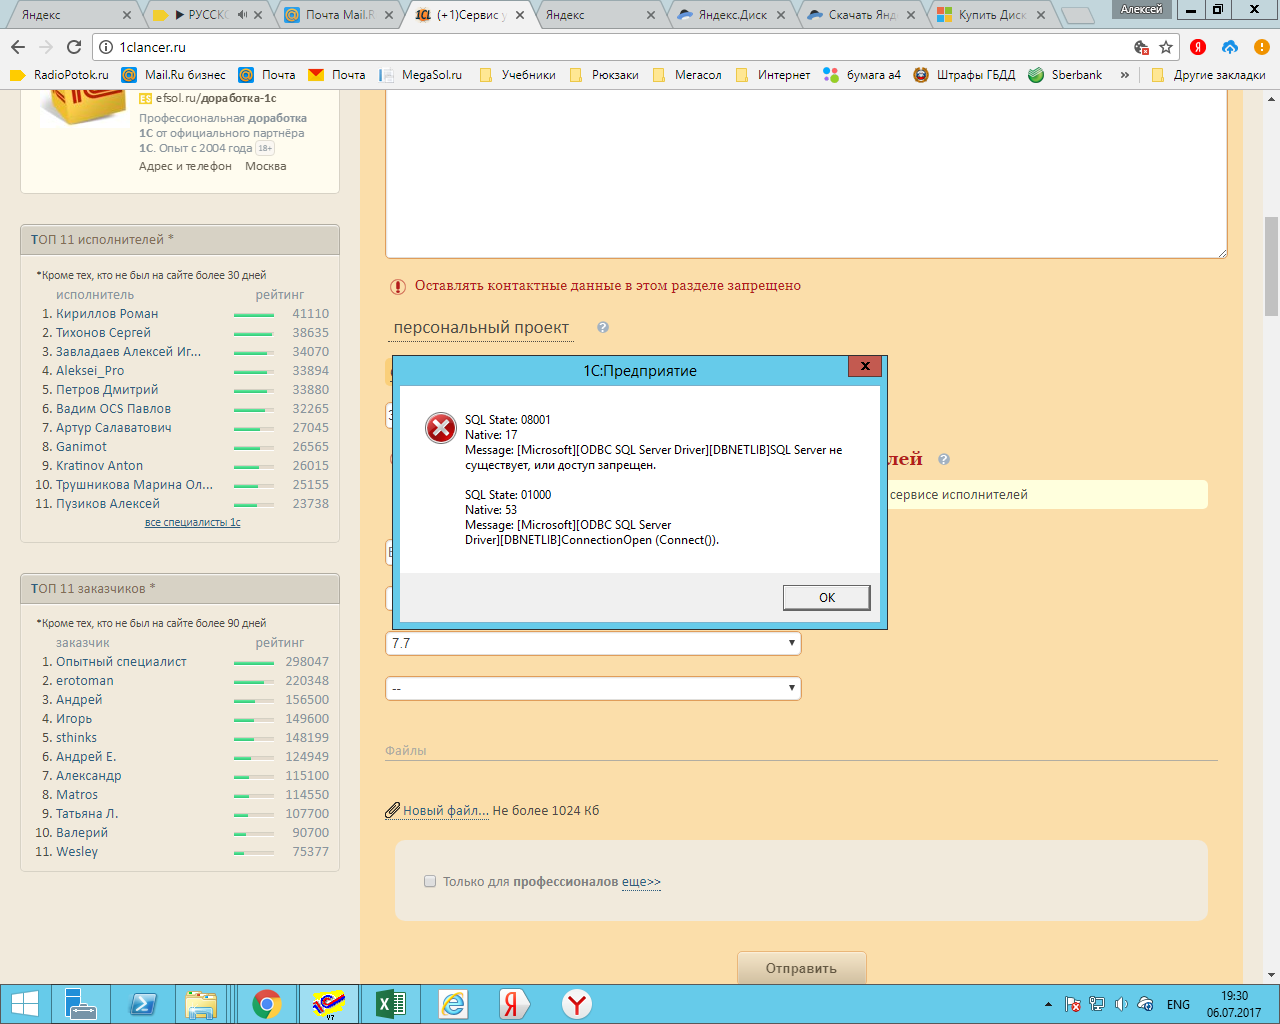Click the help icon beside персональный проект
The height and width of the screenshot is (1024, 1280).
point(603,328)
